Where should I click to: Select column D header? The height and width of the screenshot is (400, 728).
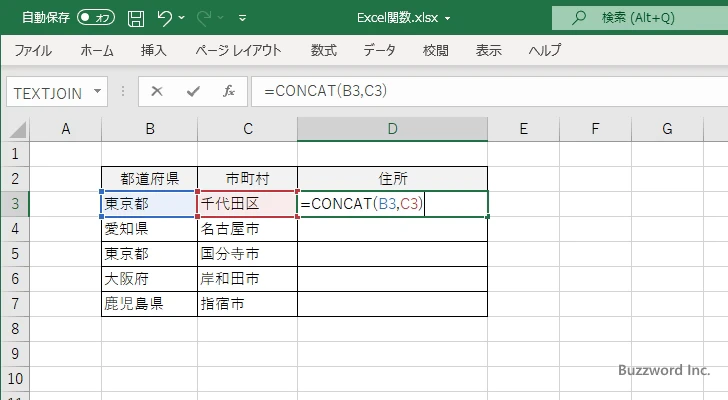pyautogui.click(x=392, y=129)
